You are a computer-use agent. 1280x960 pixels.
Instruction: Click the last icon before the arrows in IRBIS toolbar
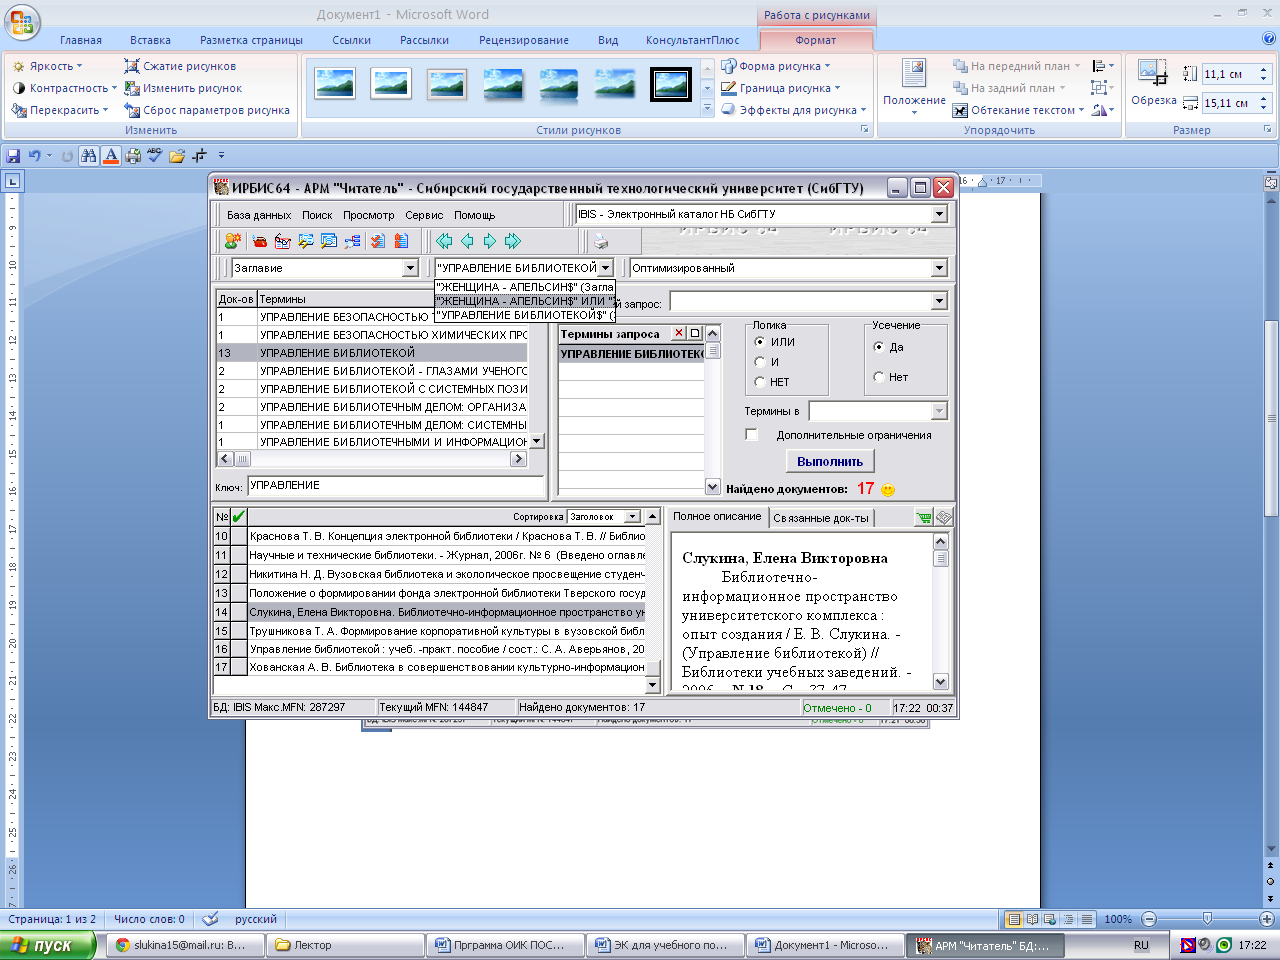coord(401,241)
